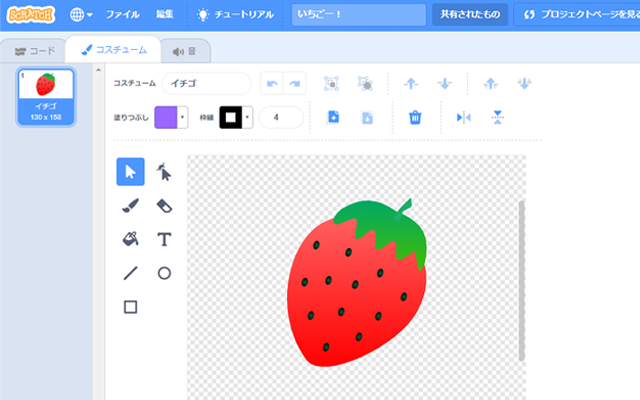Image resolution: width=640 pixels, height=400 pixels.
Task: Click the Paste icon
Action: pyautogui.click(x=367, y=118)
